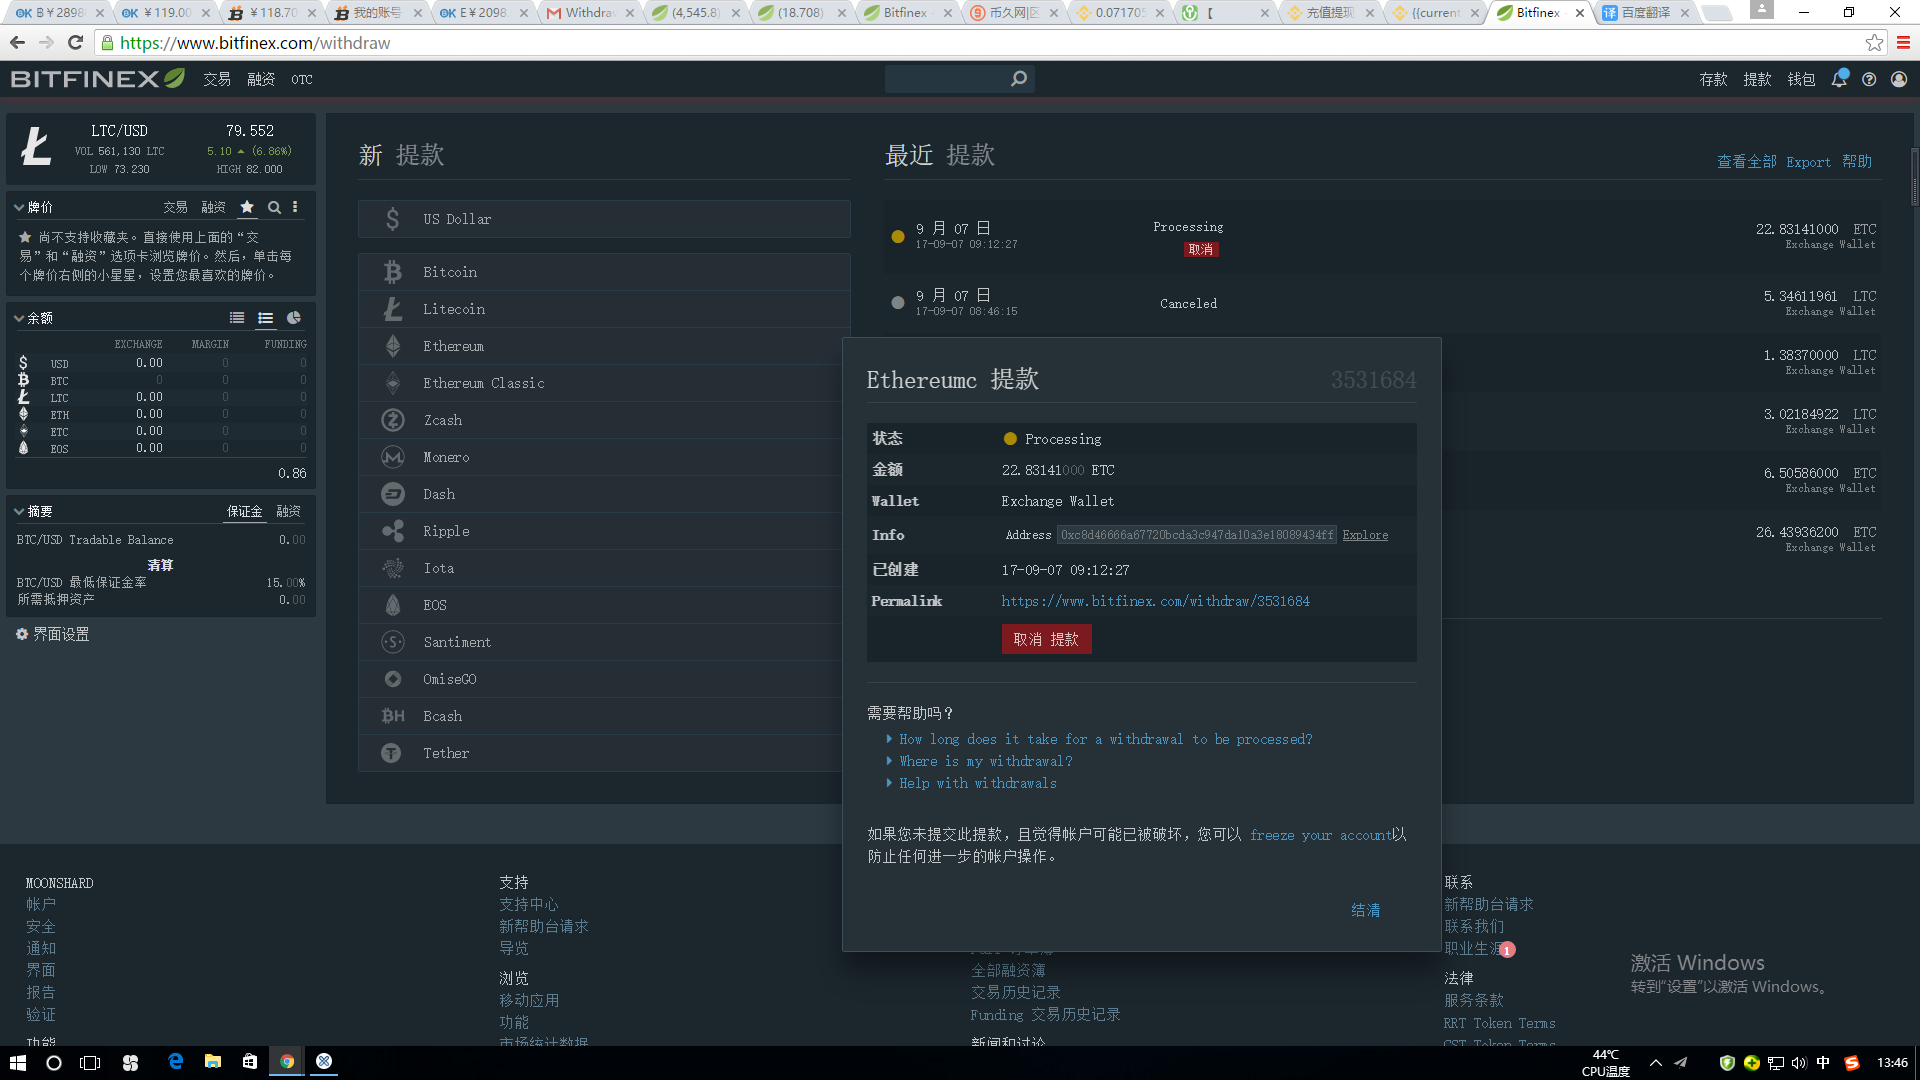This screenshot has width=1920, height=1080.
Task: Collapse the summary panel
Action: pos(19,511)
